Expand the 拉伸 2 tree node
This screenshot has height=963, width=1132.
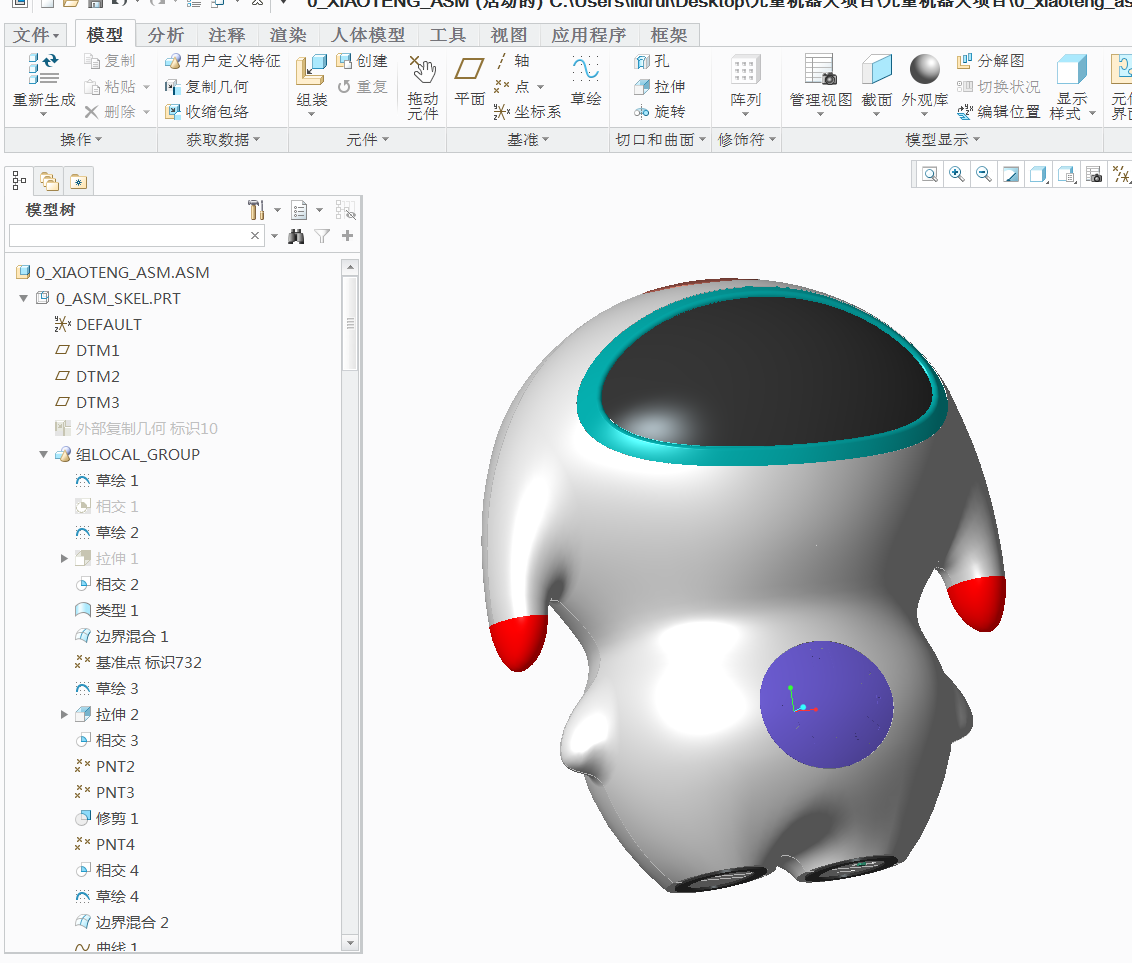tap(65, 714)
